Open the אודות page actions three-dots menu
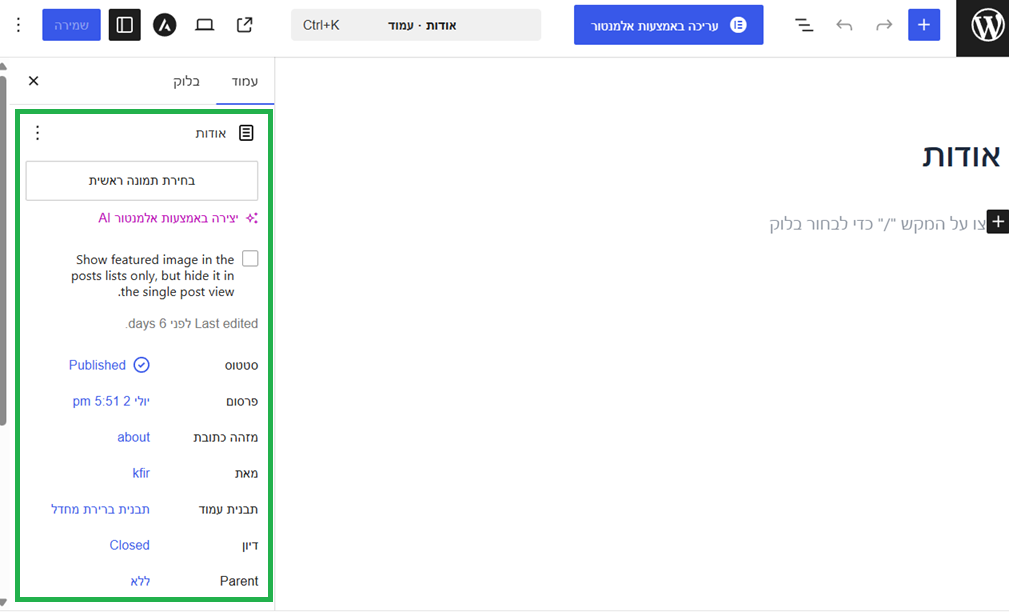The image size is (1009, 612). 37,133
